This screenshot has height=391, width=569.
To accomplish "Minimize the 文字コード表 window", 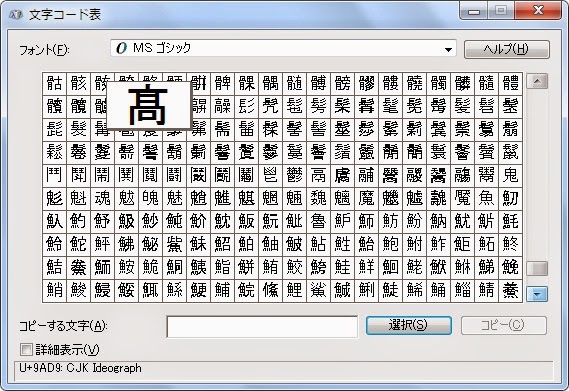I will (474, 11).
